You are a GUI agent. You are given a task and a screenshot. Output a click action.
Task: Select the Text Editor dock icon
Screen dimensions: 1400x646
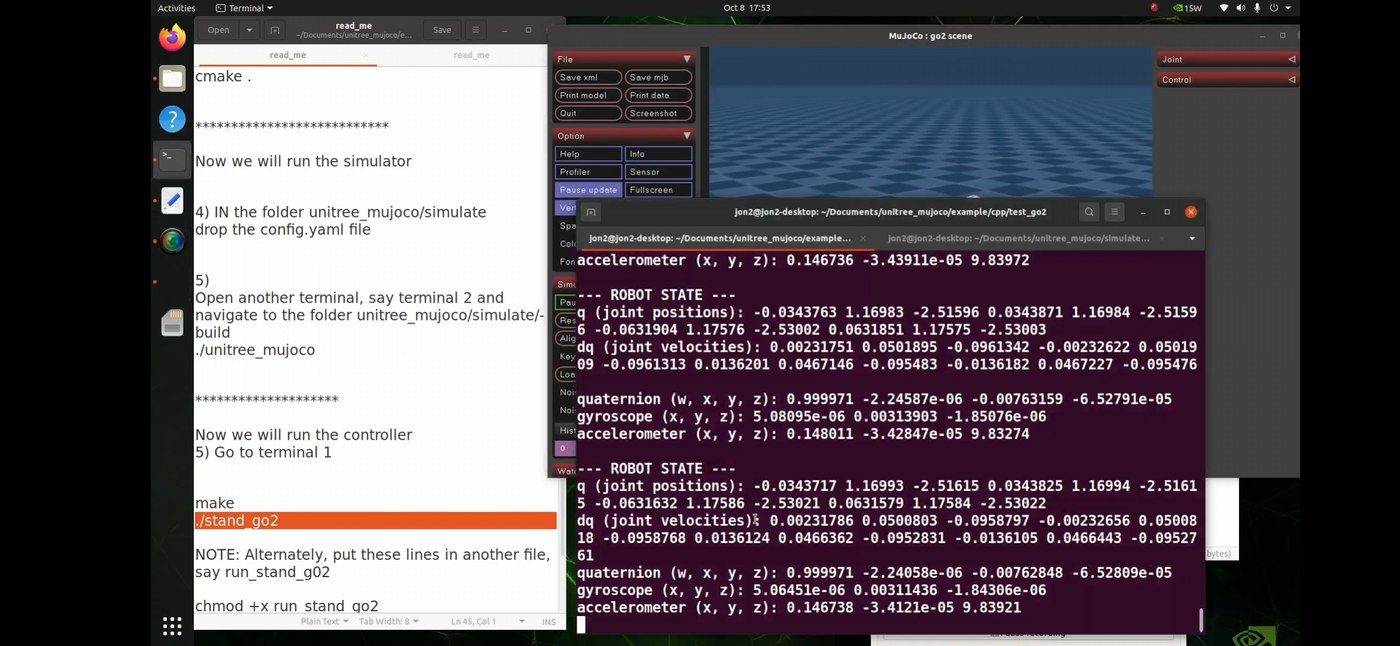172,200
